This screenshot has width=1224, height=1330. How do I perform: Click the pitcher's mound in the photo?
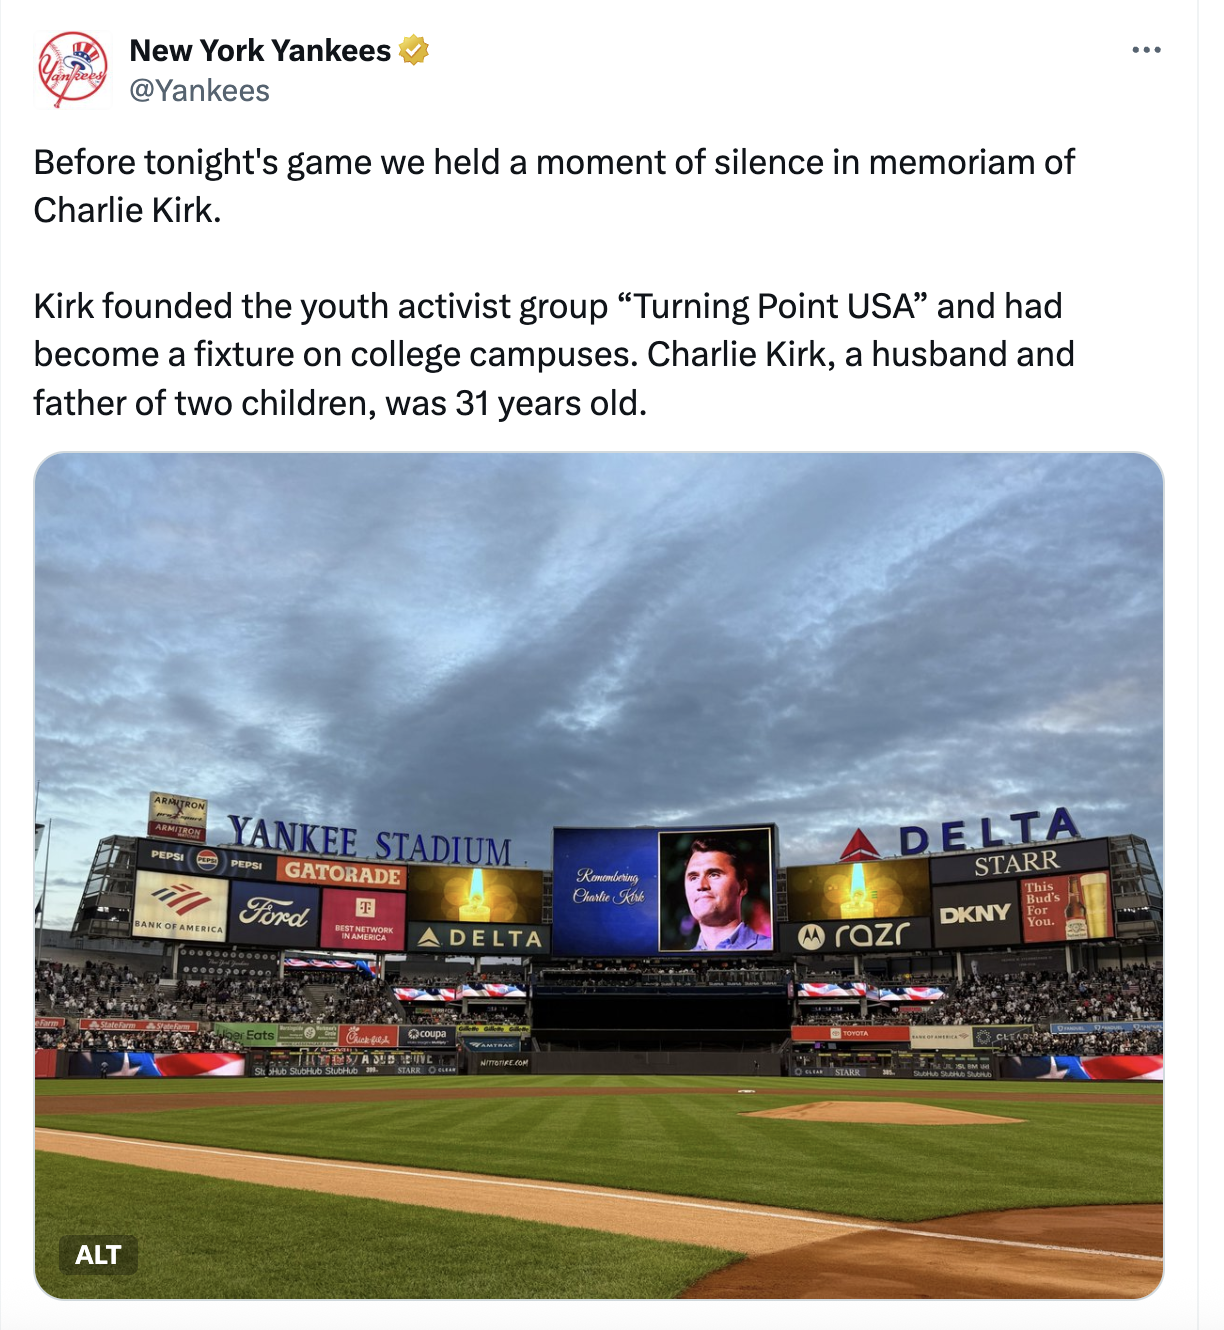coord(880,1112)
